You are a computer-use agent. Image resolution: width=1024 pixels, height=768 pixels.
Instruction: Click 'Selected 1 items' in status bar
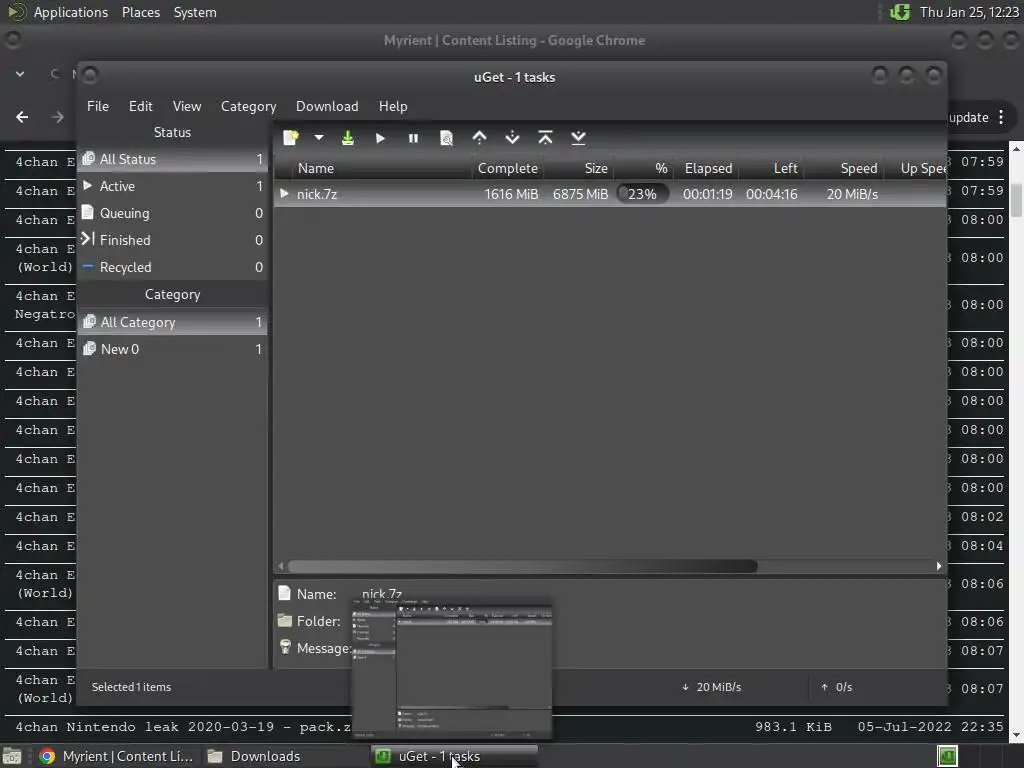(x=131, y=687)
